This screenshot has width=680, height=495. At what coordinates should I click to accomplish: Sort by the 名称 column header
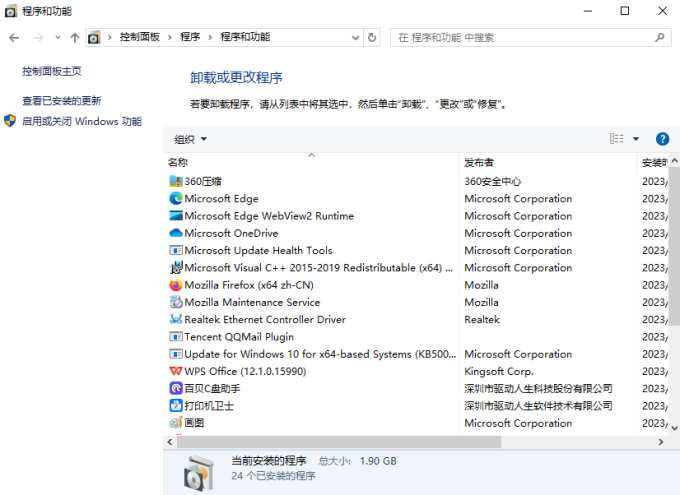[311, 162]
